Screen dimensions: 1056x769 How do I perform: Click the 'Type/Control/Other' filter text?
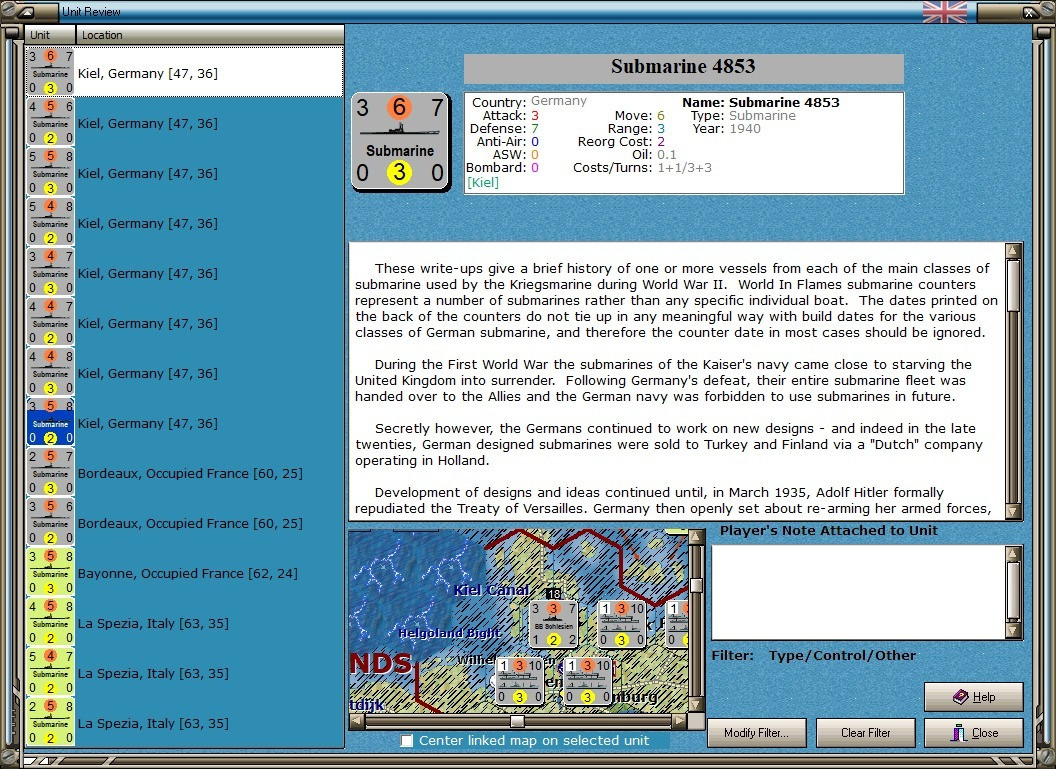pyautogui.click(x=843, y=655)
